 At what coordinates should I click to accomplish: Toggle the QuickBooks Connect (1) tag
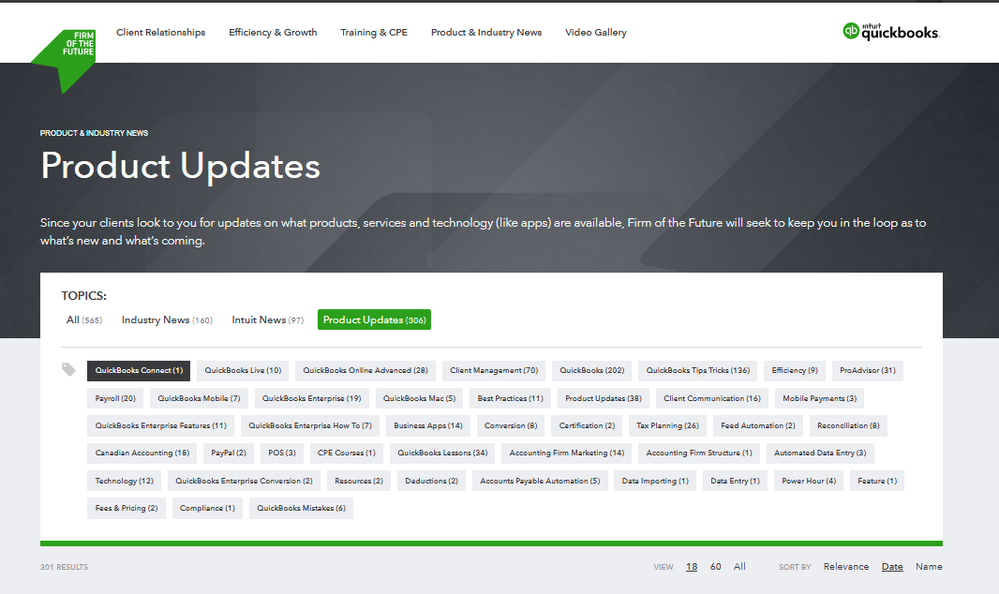[139, 370]
